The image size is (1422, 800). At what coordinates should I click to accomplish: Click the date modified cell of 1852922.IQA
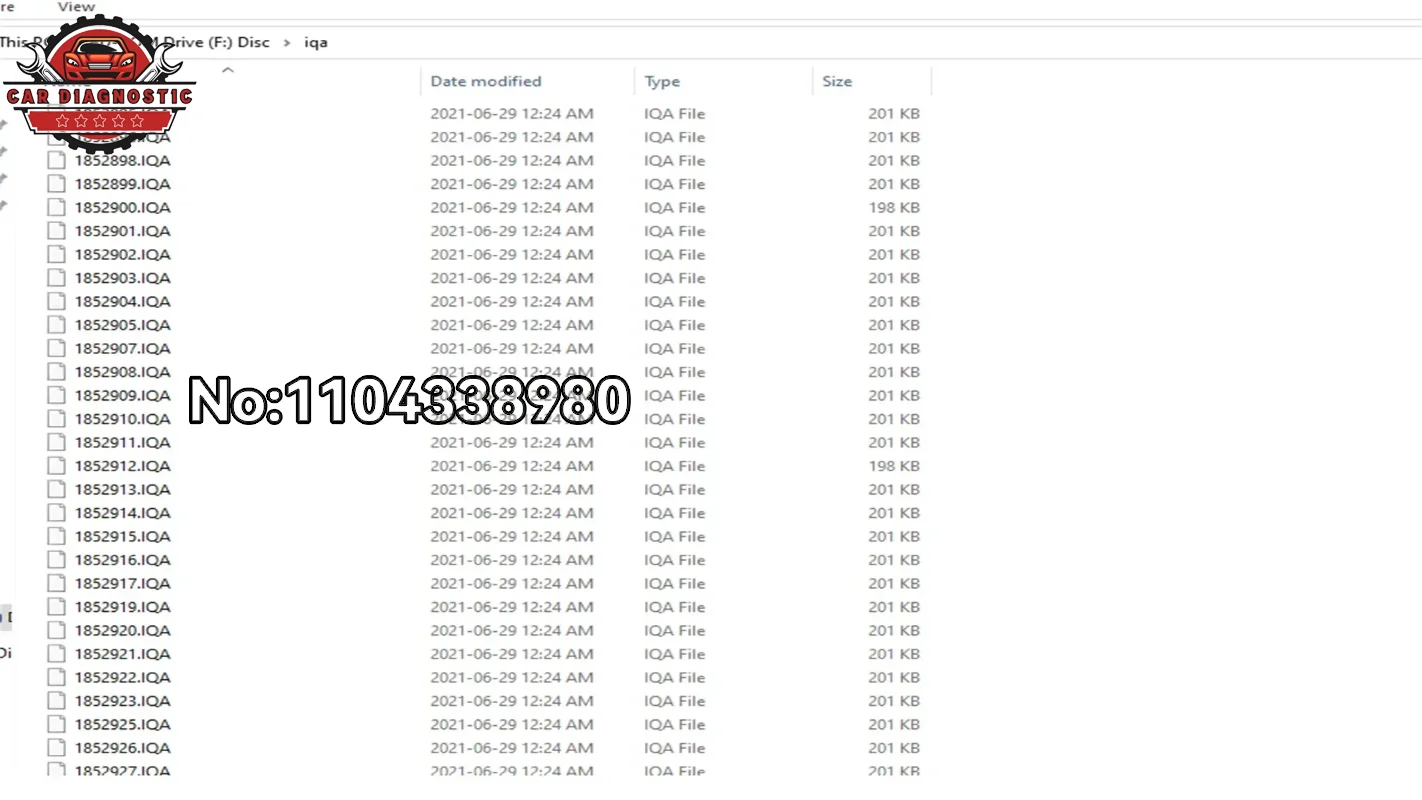click(x=512, y=677)
